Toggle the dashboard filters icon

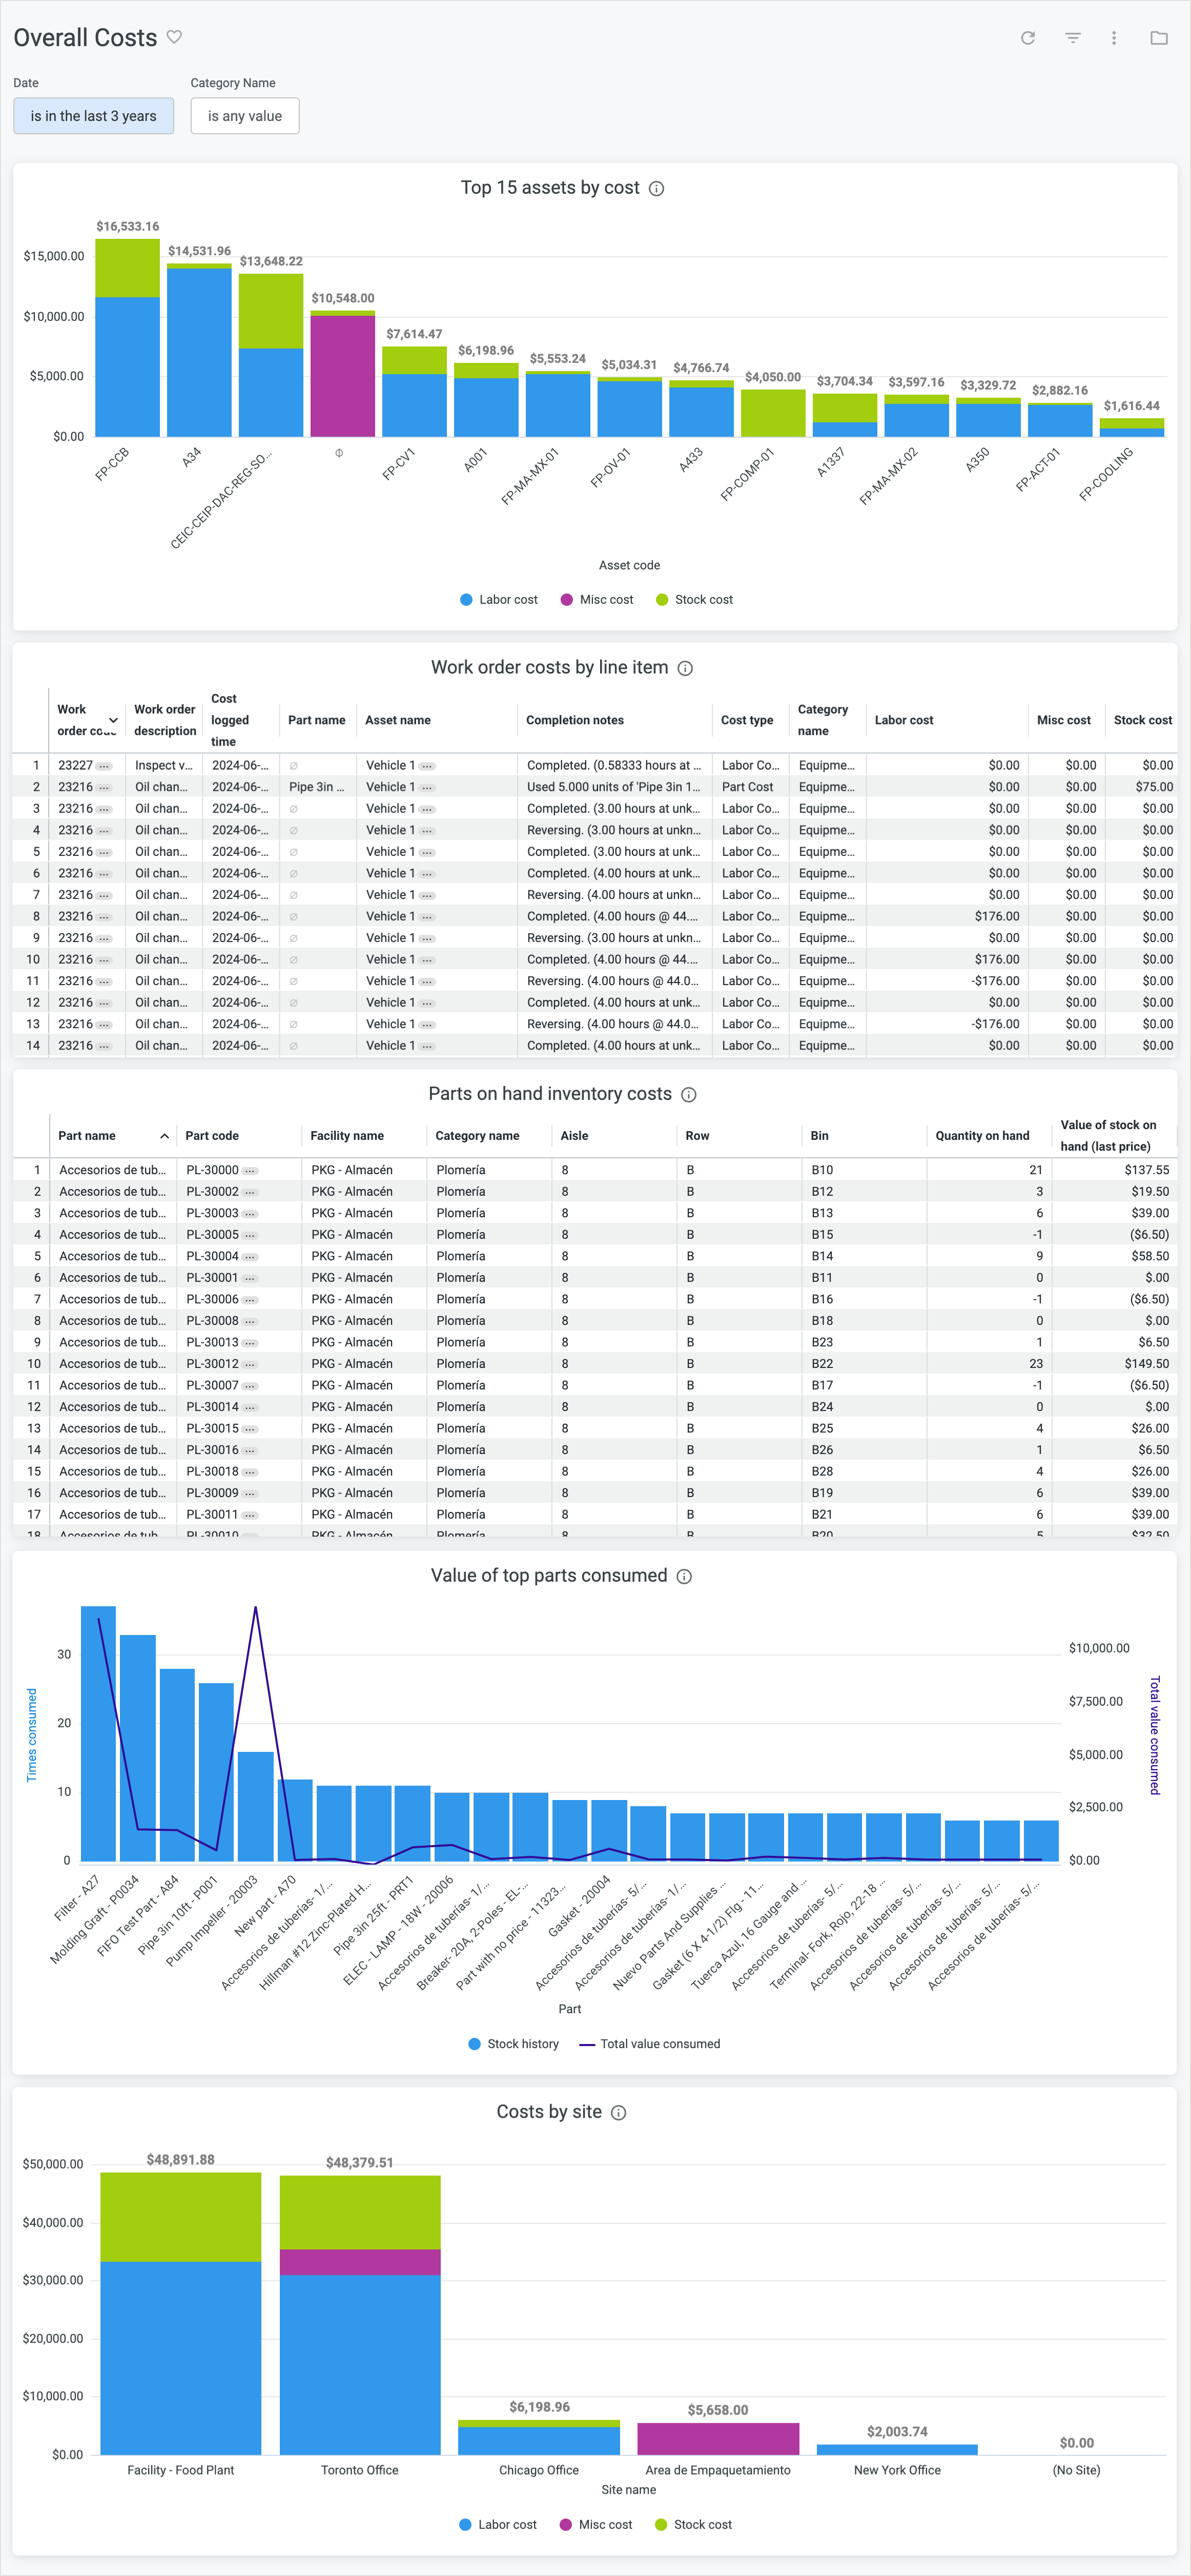(x=1072, y=38)
